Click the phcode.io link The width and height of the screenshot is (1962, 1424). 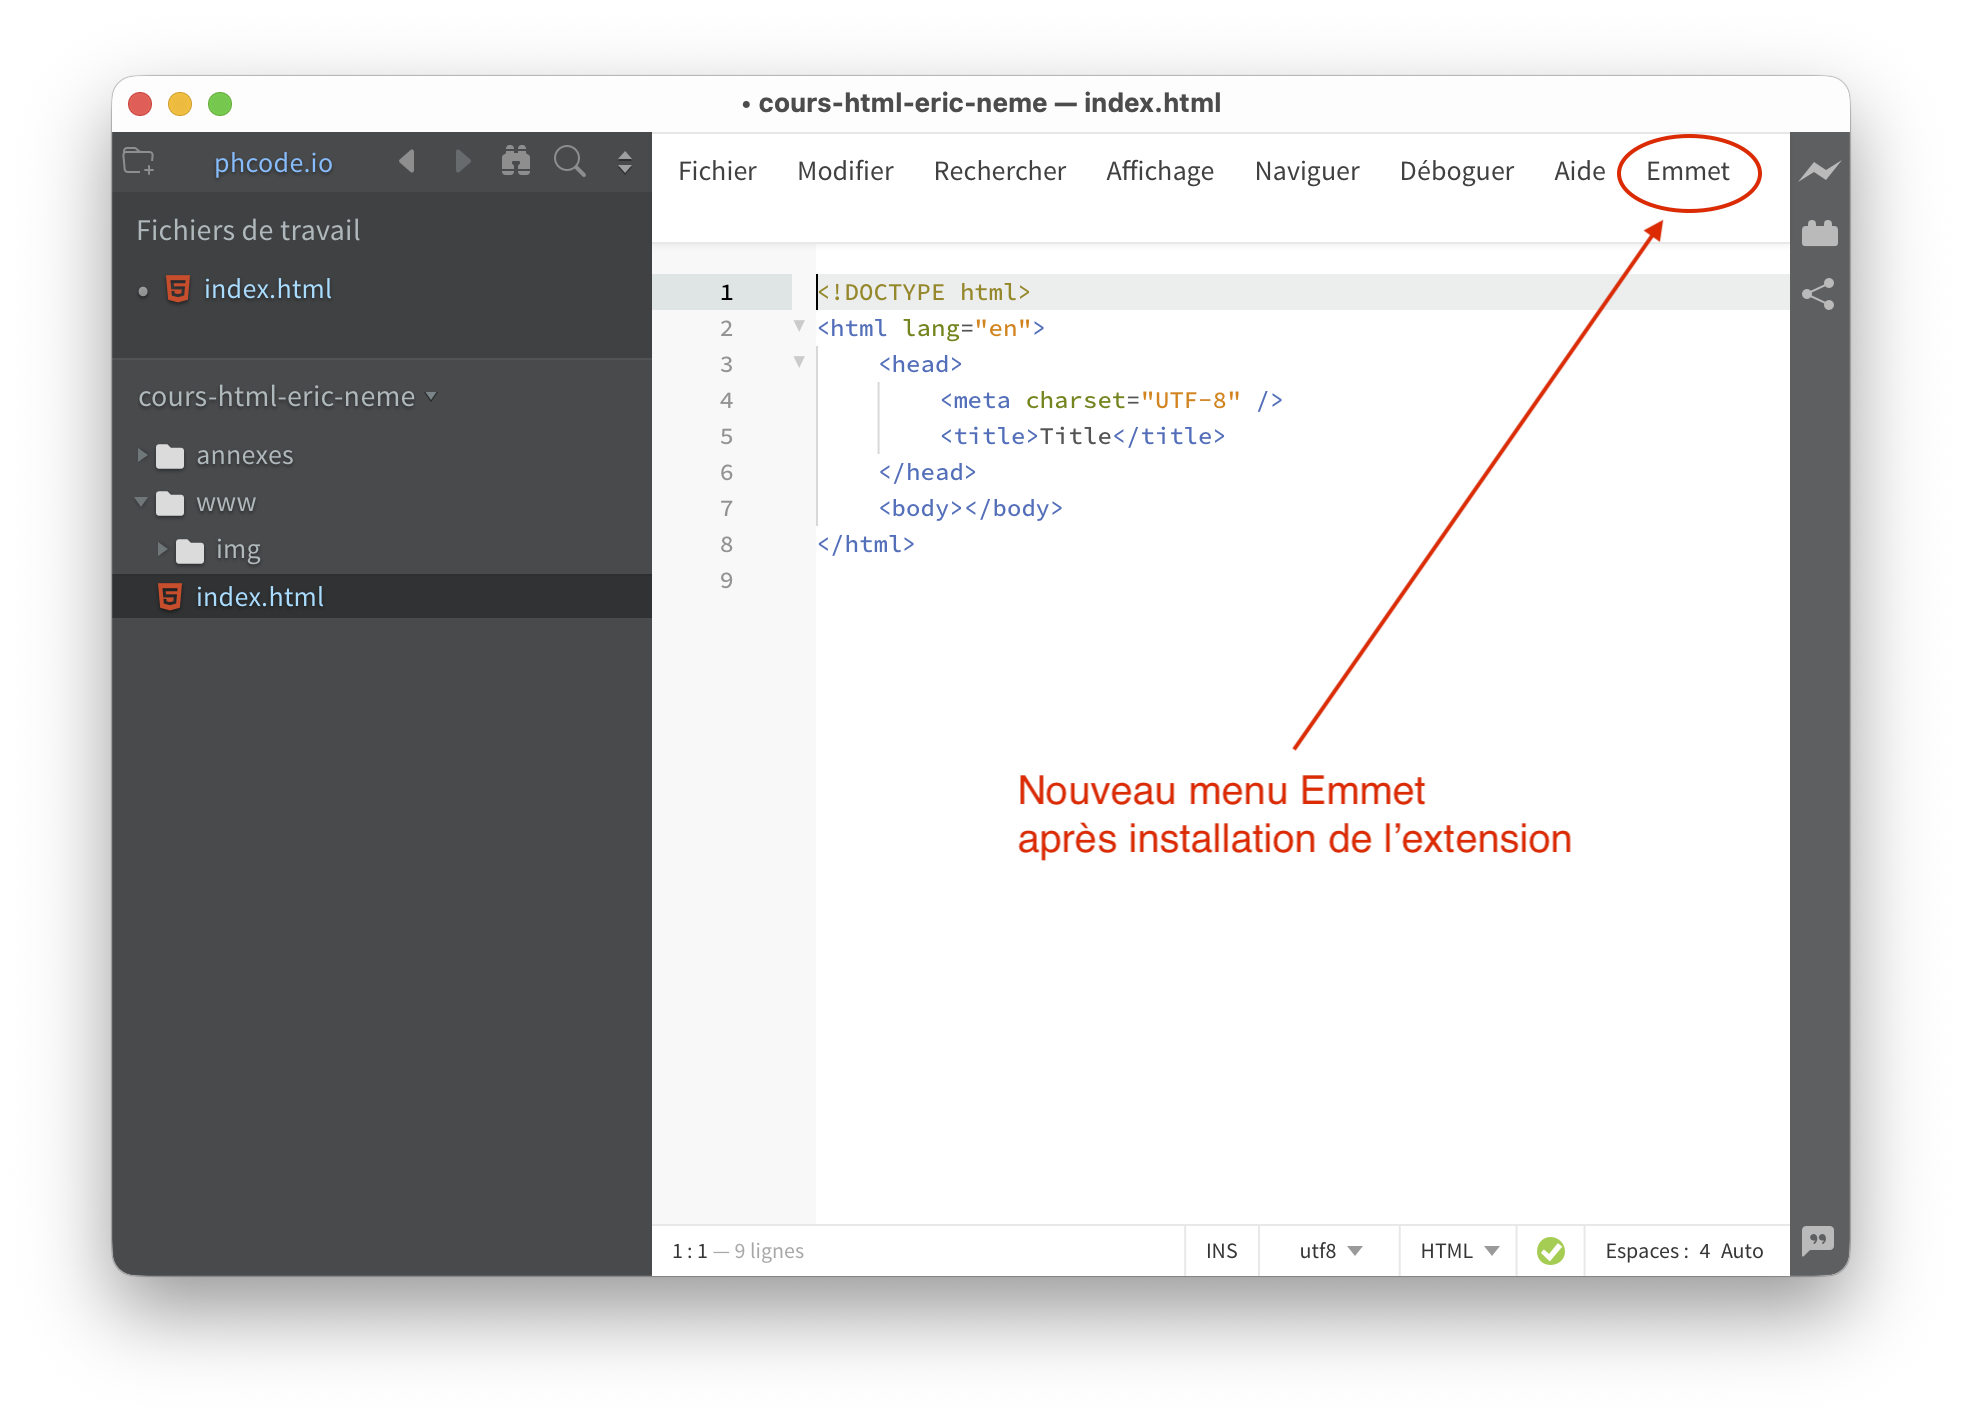(x=272, y=163)
